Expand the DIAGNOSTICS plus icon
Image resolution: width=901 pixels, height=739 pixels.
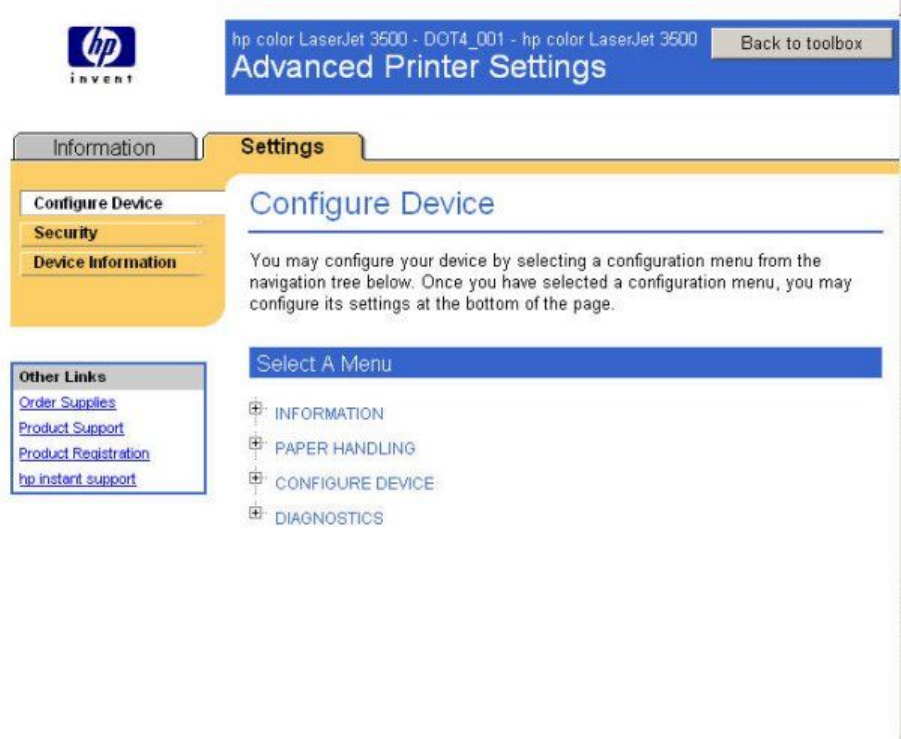click(256, 513)
